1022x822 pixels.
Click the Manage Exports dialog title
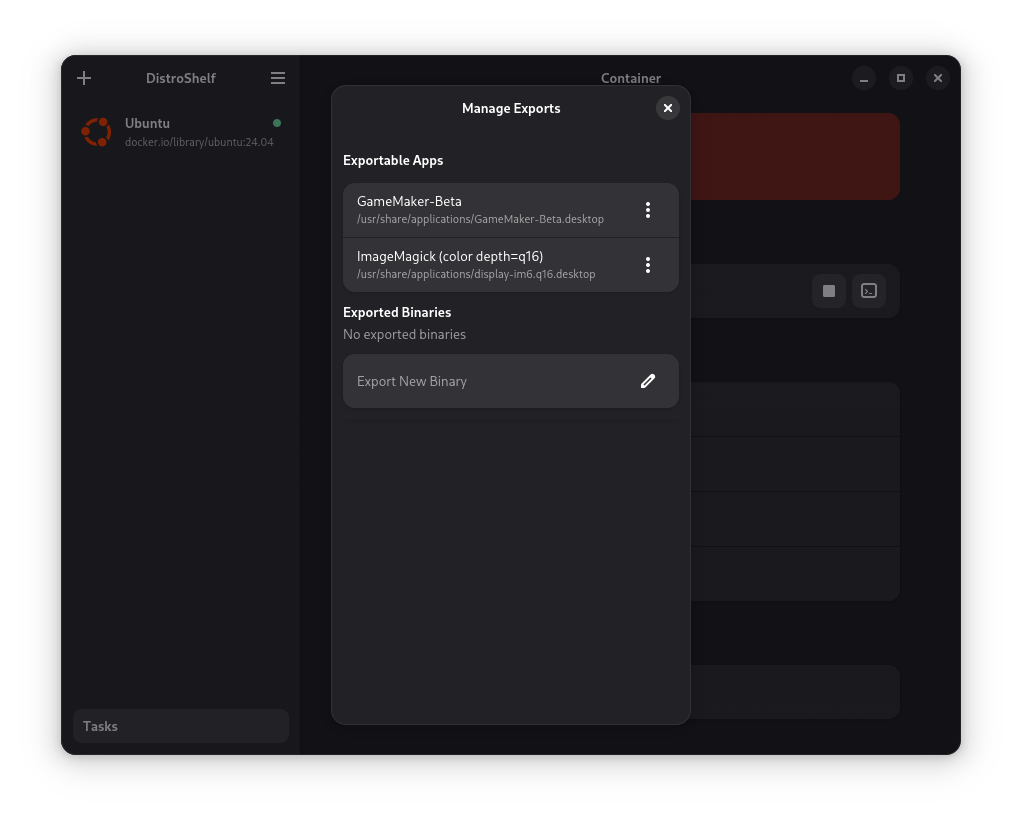coord(511,108)
